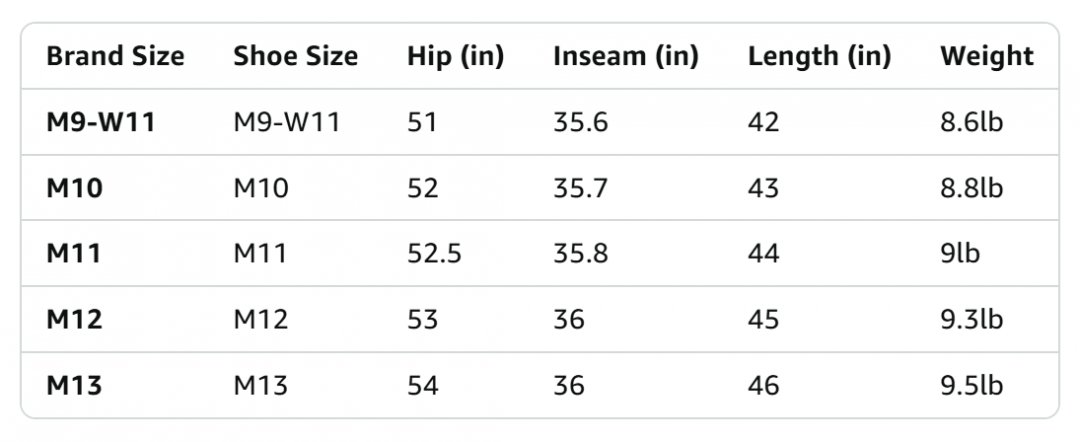Select the bold M12 brand size row label
The height and width of the screenshot is (442, 1080).
coord(74,319)
